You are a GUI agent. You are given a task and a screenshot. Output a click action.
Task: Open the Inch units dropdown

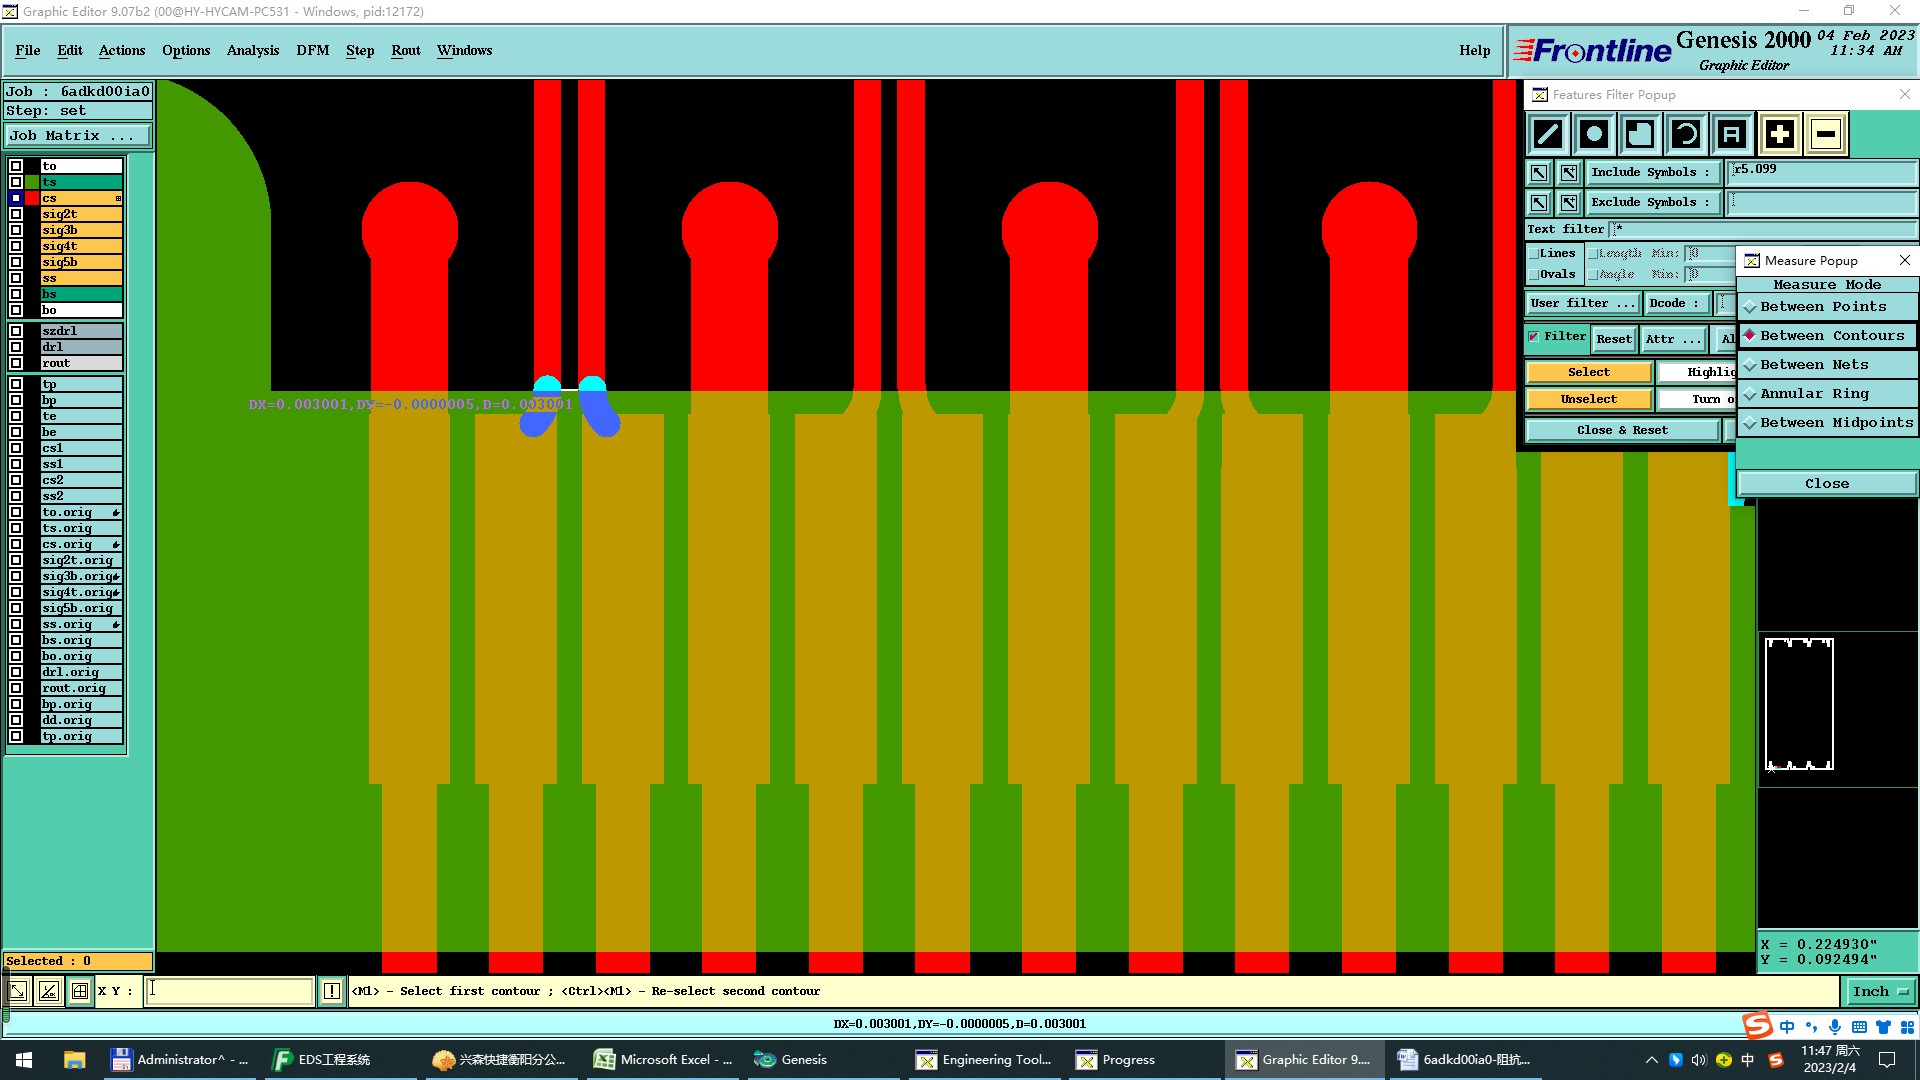(1880, 992)
